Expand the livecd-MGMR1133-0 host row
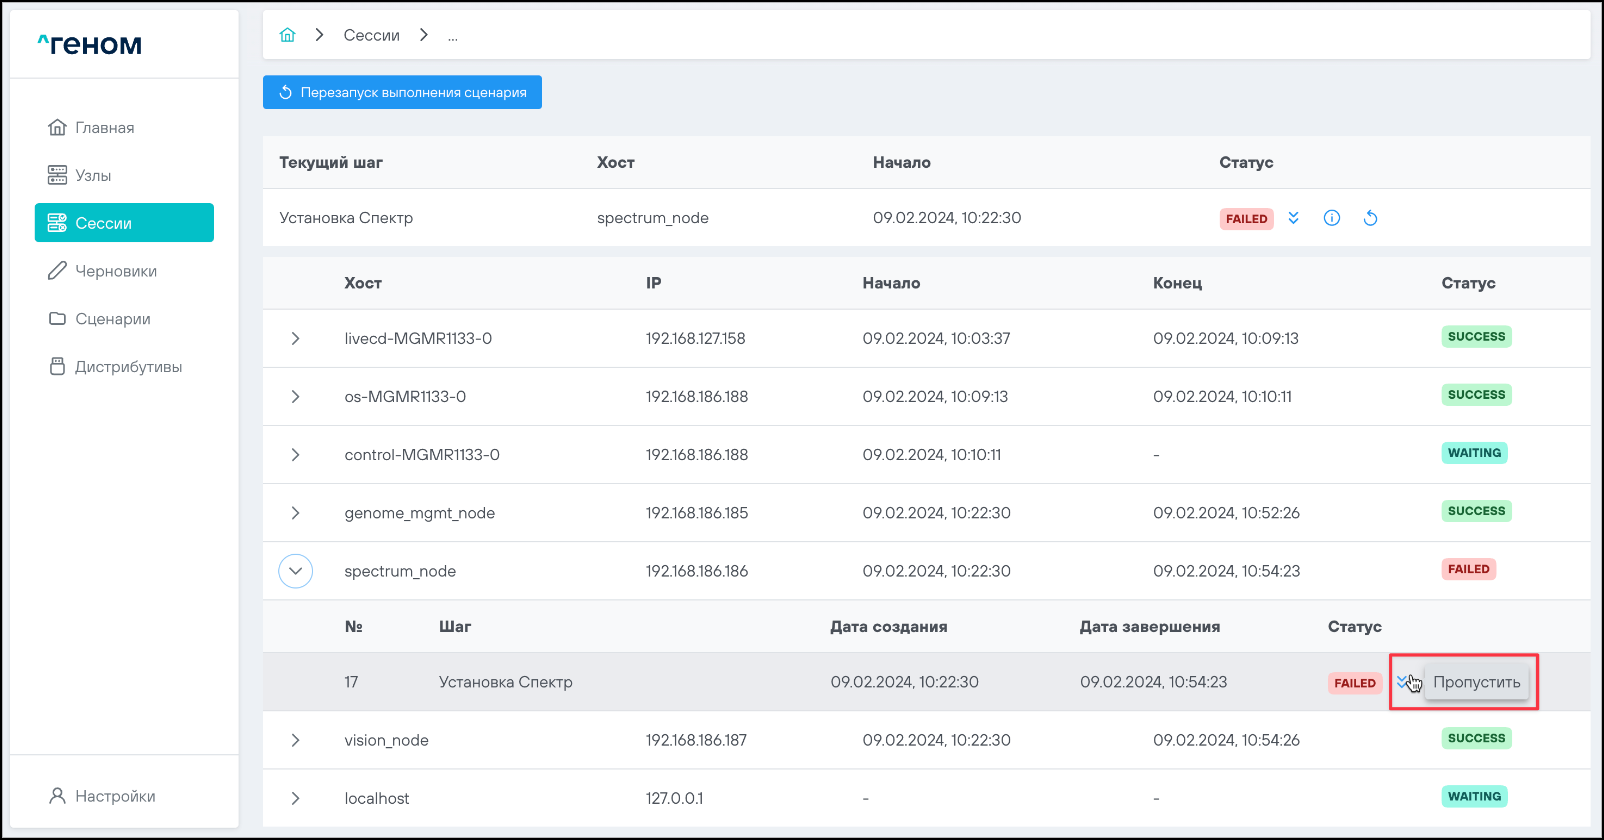The width and height of the screenshot is (1604, 840). [295, 339]
